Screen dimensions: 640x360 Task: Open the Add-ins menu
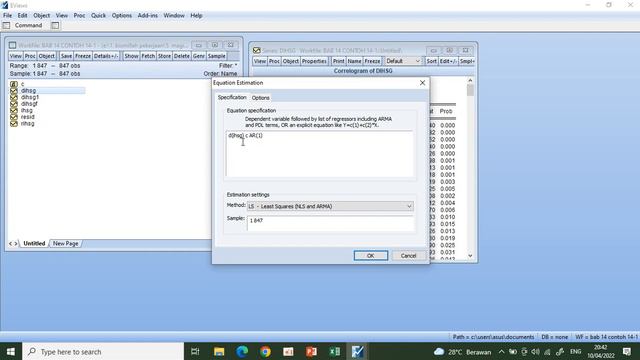pyautogui.click(x=148, y=16)
